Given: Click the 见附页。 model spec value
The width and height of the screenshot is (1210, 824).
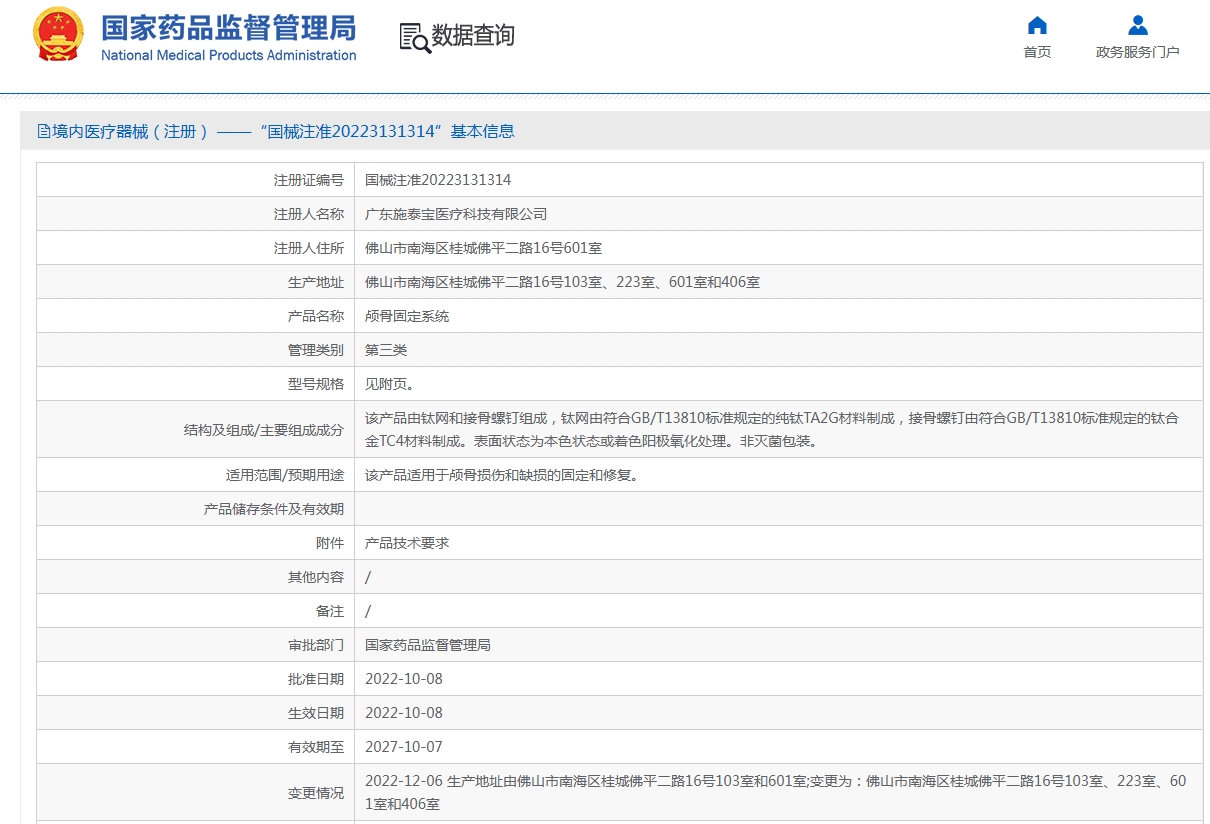Looking at the screenshot, I should pyautogui.click(x=390, y=384).
